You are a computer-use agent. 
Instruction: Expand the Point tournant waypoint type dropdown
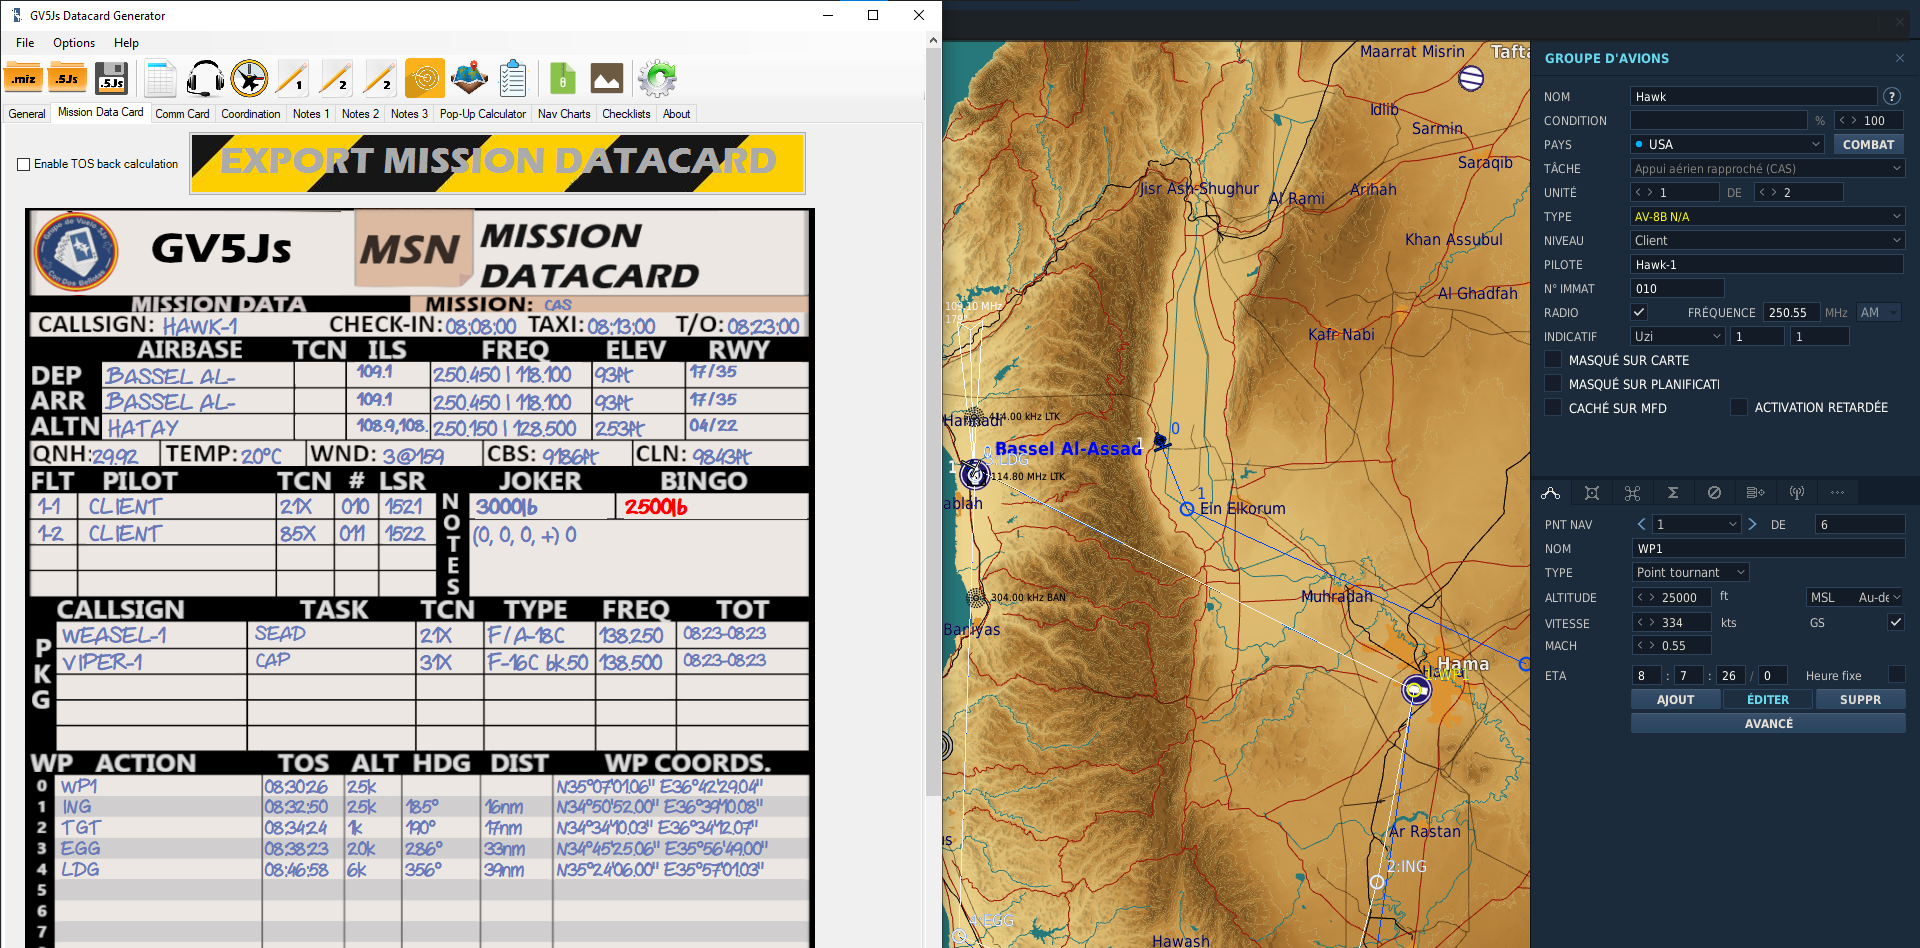click(1690, 572)
